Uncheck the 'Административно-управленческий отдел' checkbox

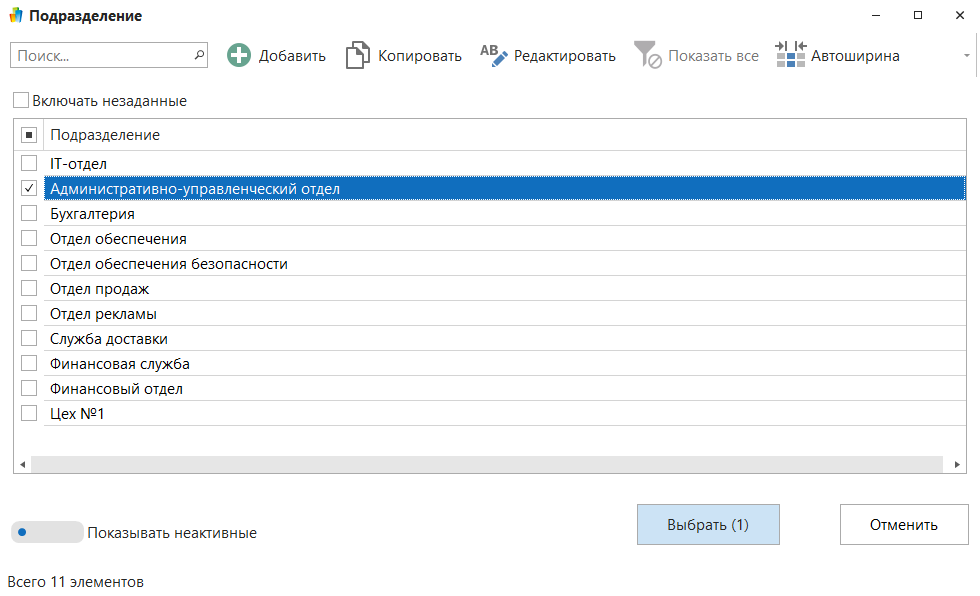click(x=29, y=188)
